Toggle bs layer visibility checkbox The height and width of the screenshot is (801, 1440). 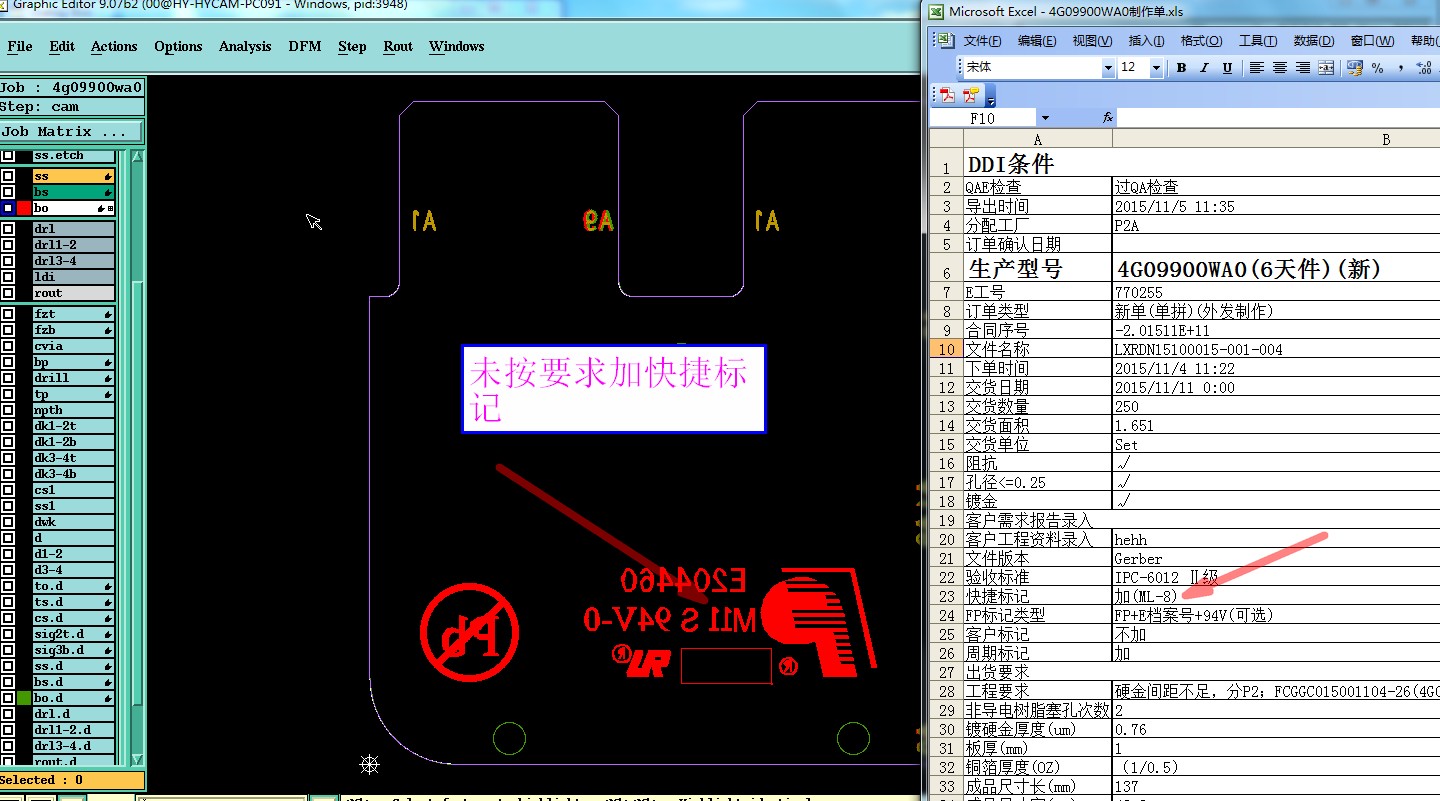coord(8,192)
